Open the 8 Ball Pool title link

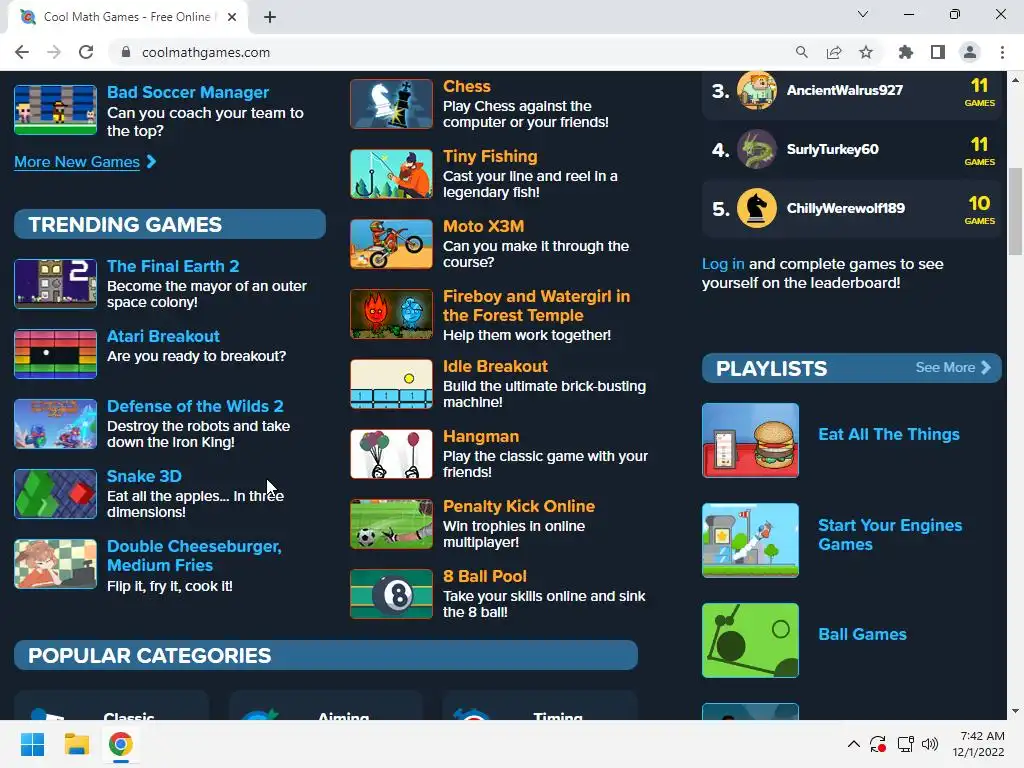click(x=485, y=576)
